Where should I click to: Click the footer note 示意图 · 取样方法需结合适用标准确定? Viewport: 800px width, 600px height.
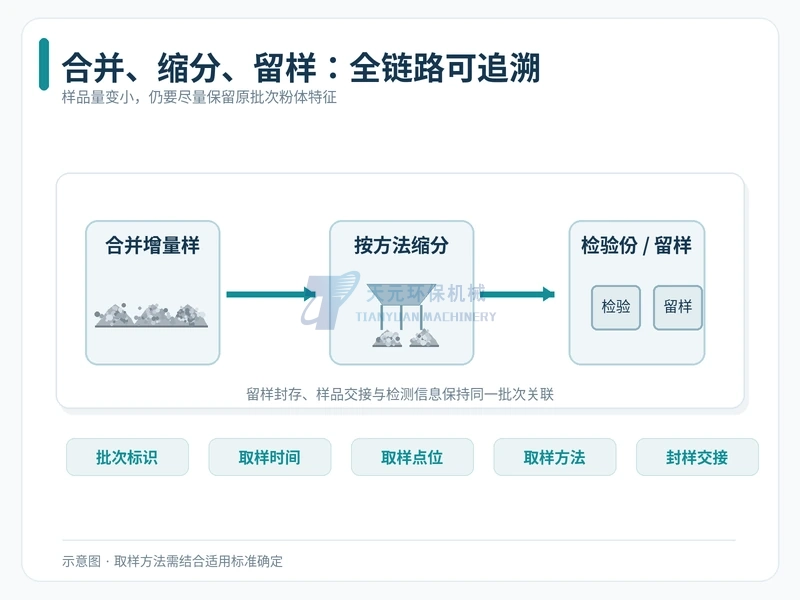[172, 561]
